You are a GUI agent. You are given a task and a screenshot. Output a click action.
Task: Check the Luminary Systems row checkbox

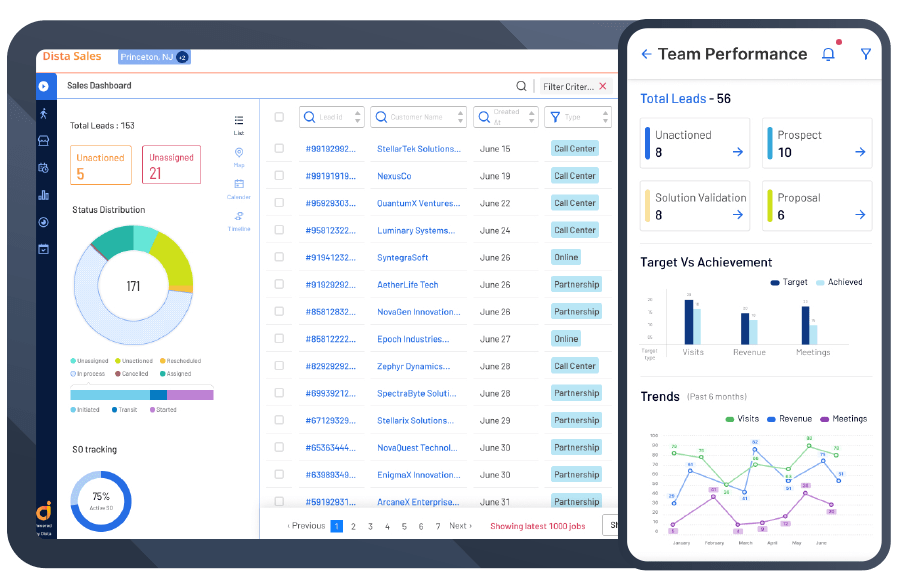pos(279,230)
